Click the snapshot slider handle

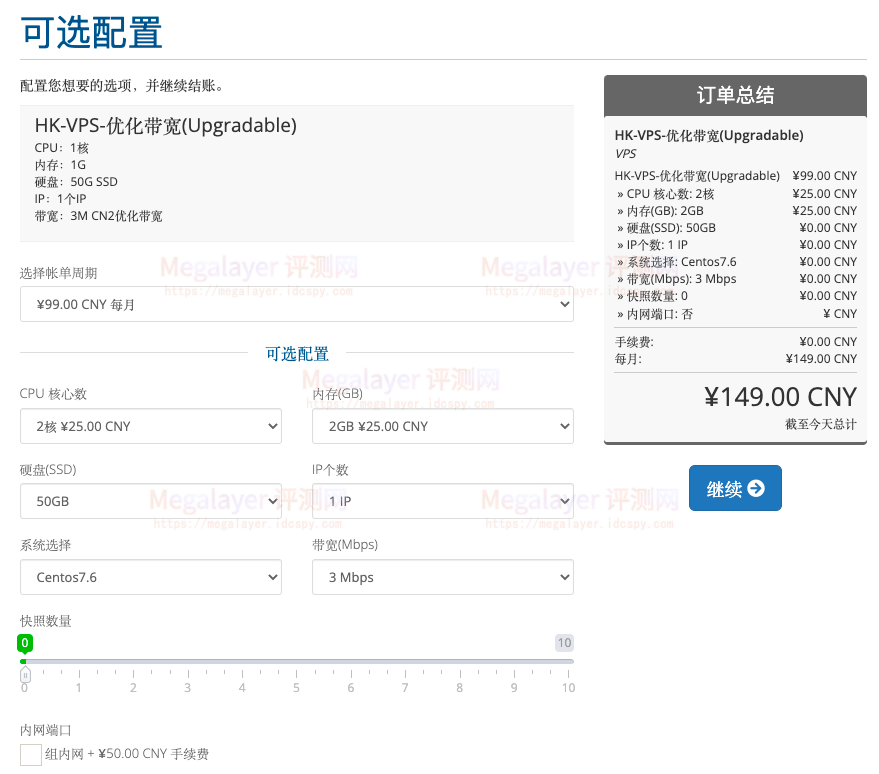[25, 675]
